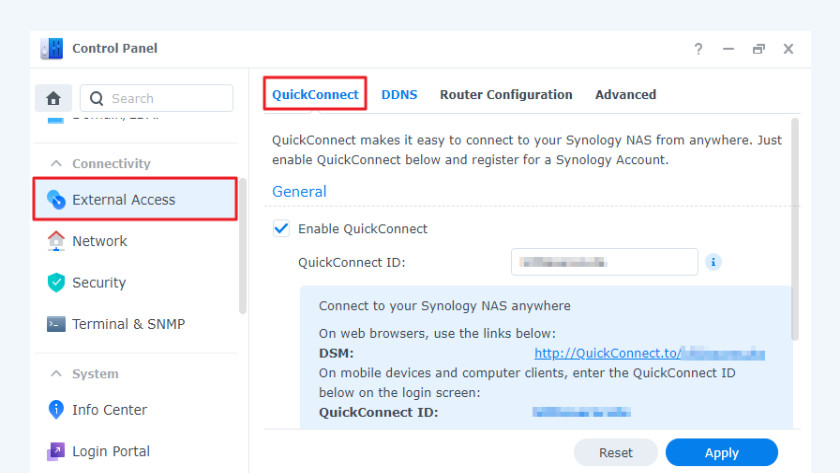Click the Info Center icon
840x473 pixels.
56,410
